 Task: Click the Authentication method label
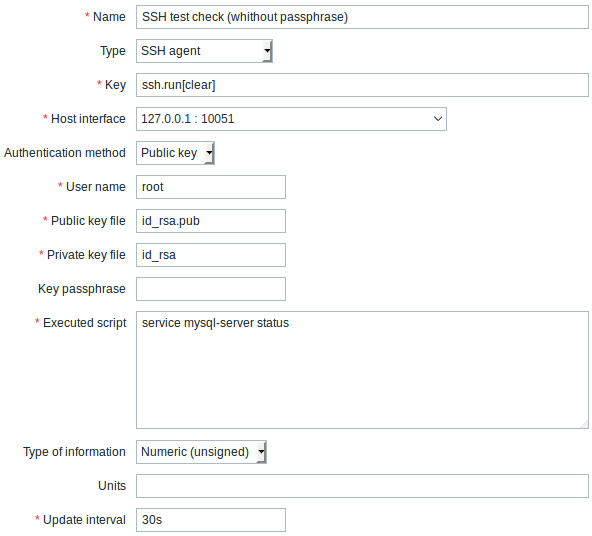point(65,153)
